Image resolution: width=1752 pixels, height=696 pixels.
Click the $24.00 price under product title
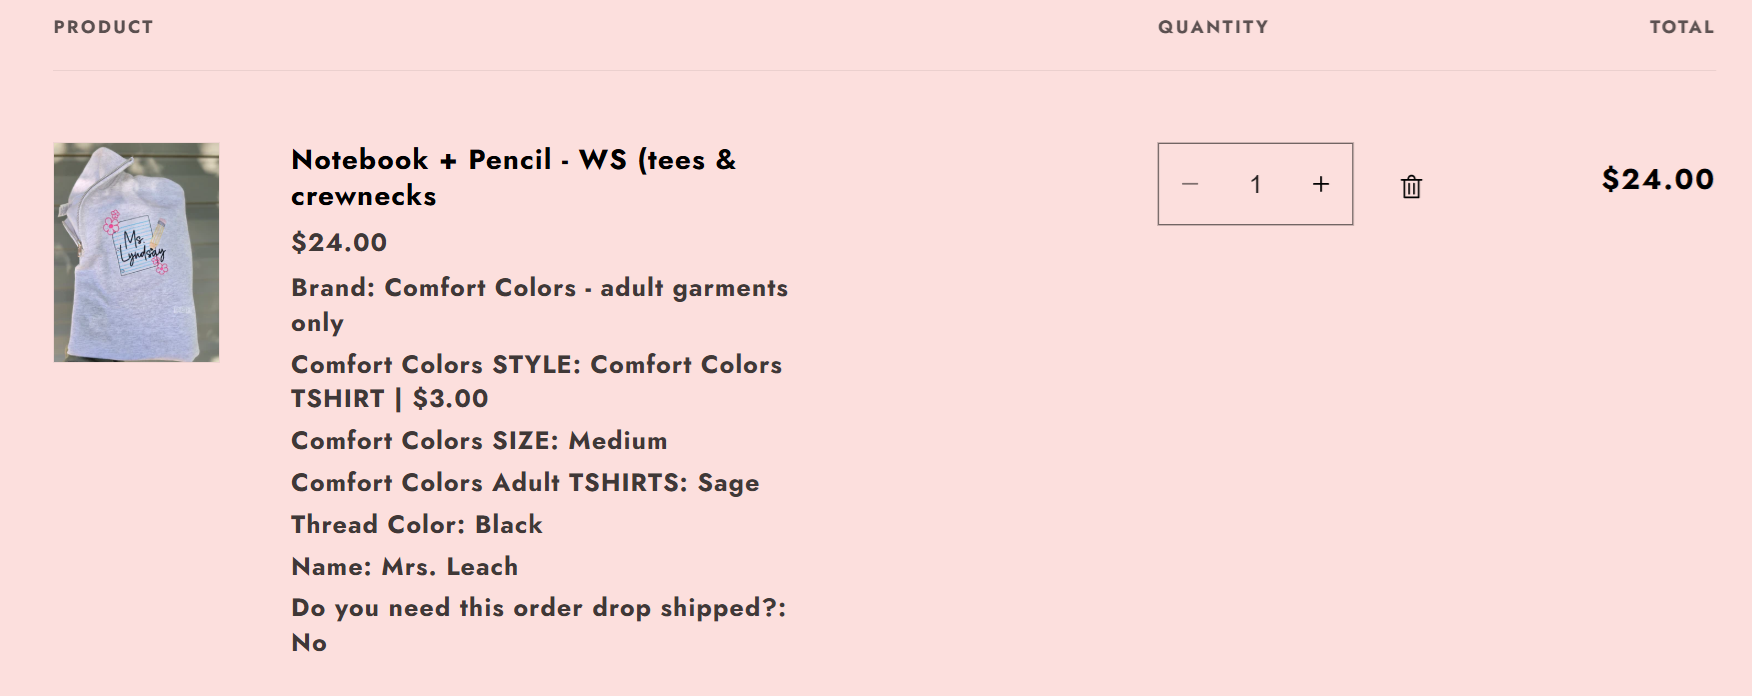point(339,242)
